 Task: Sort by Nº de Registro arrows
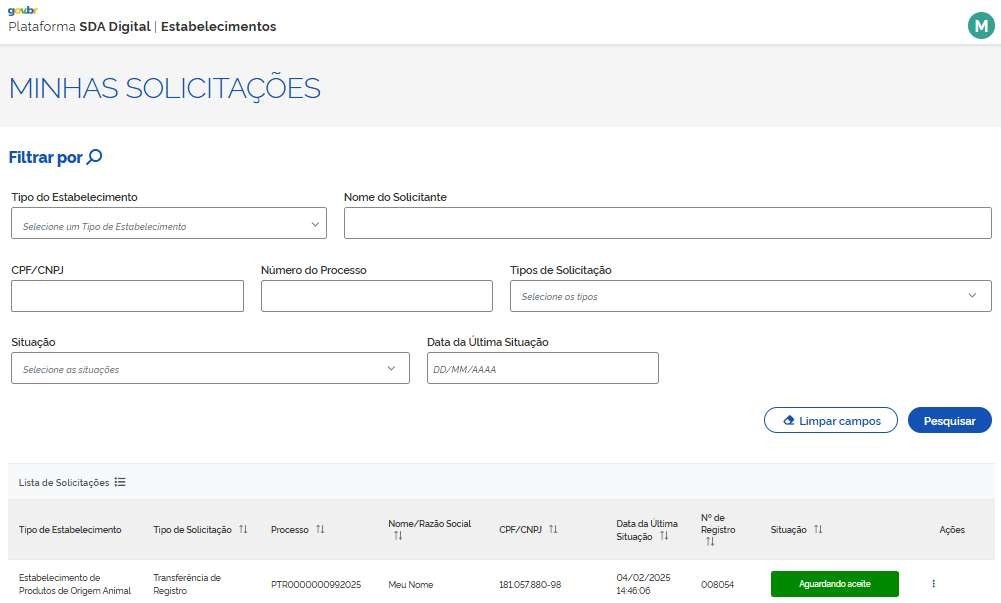pyautogui.click(x=709, y=542)
